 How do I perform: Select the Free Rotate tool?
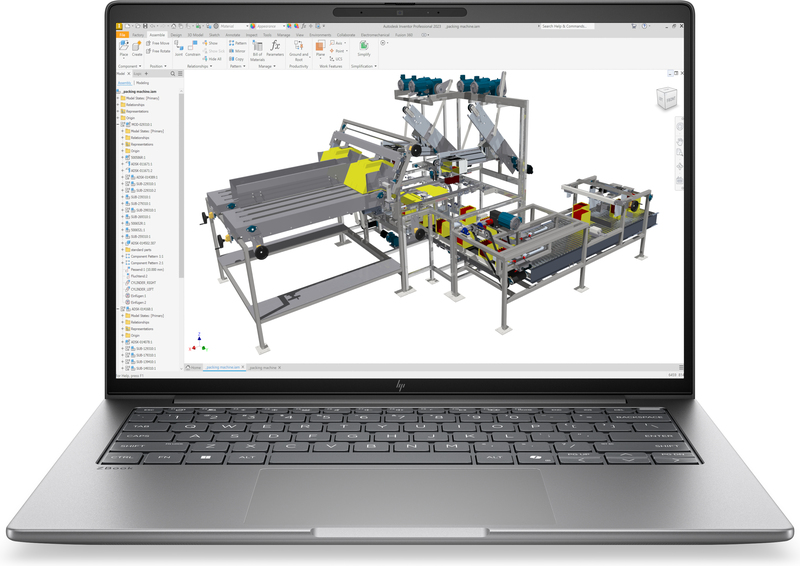pos(158,51)
